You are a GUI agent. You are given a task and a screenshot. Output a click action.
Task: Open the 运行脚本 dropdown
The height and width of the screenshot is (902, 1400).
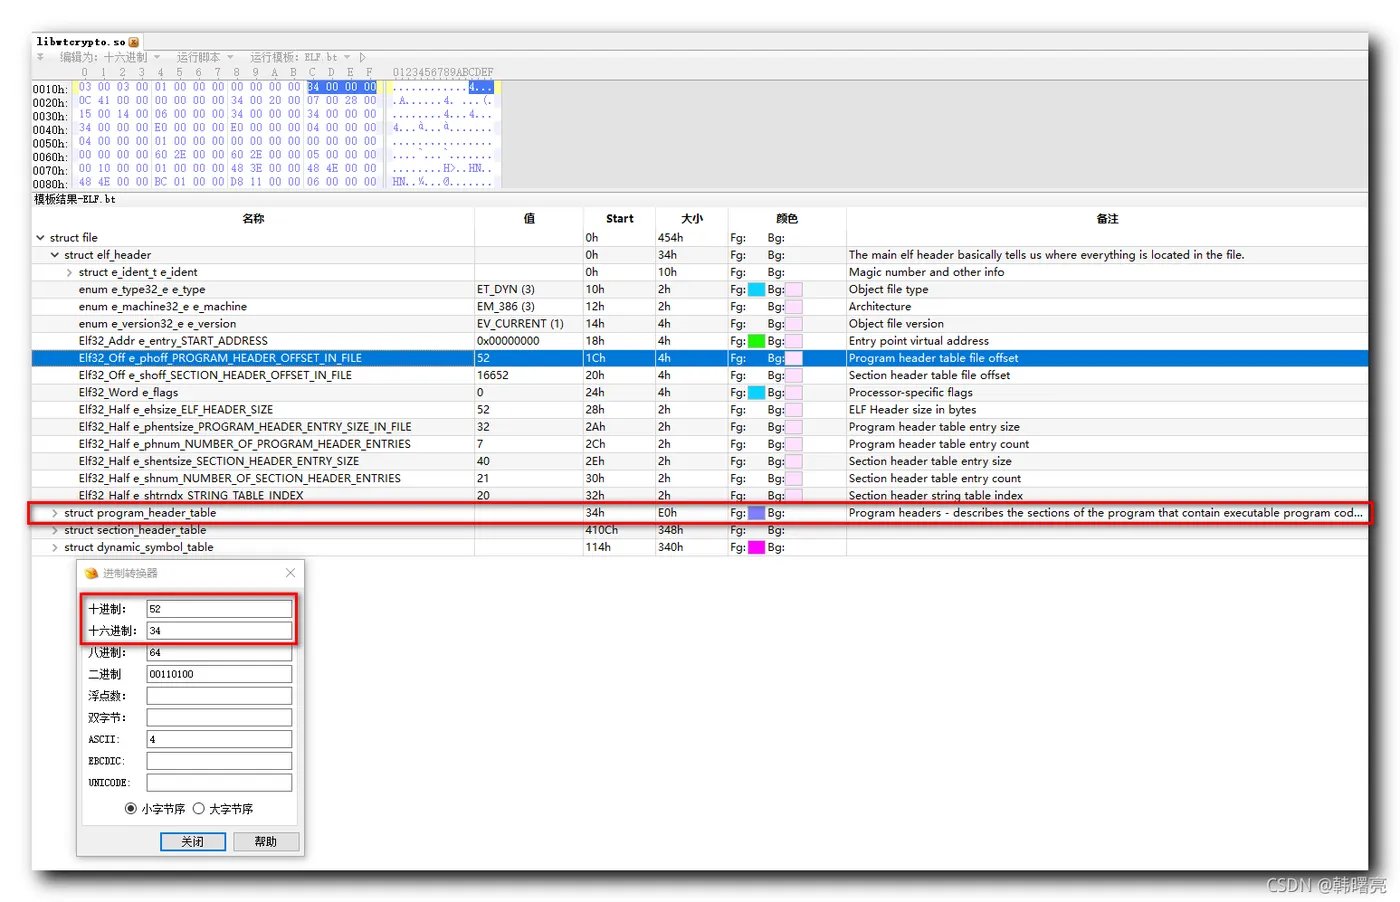[x=205, y=57]
